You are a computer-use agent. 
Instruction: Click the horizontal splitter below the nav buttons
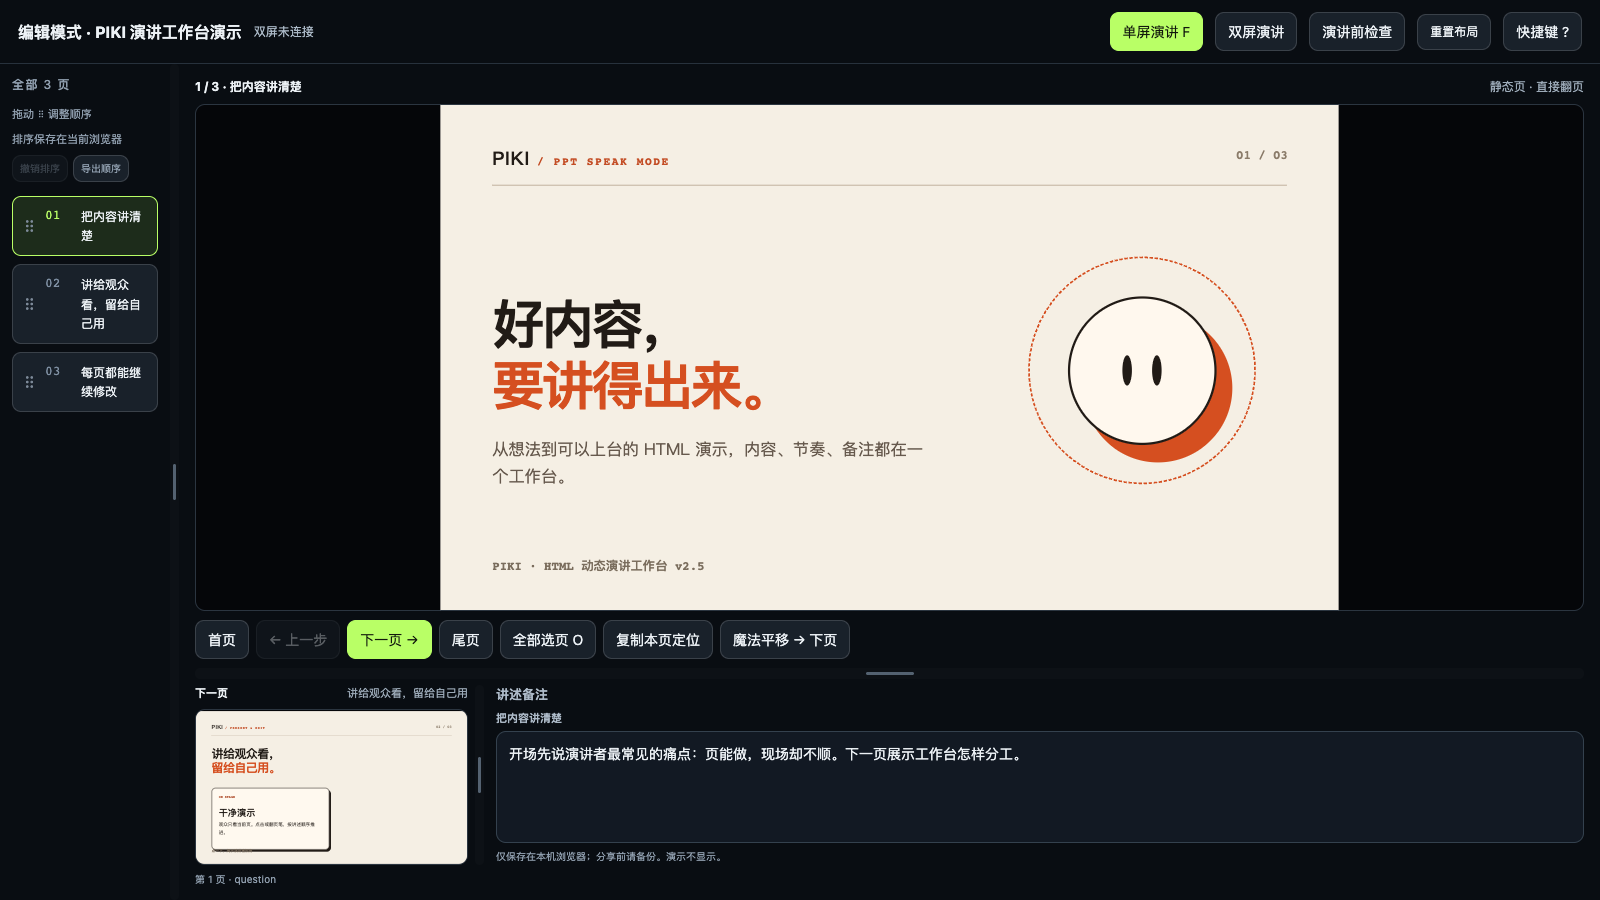coord(890,673)
